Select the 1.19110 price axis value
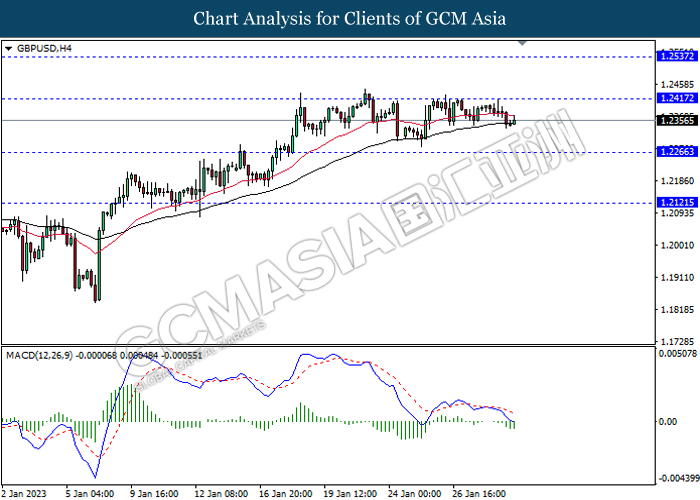The height and width of the screenshot is (500, 700). [x=677, y=277]
